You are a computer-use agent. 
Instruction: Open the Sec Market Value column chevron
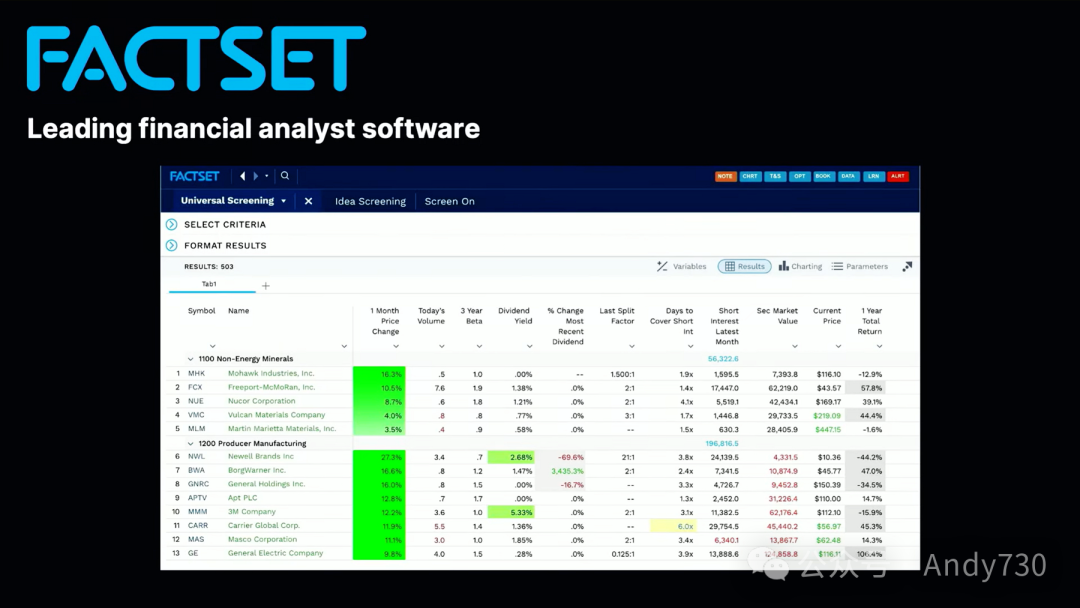point(795,346)
